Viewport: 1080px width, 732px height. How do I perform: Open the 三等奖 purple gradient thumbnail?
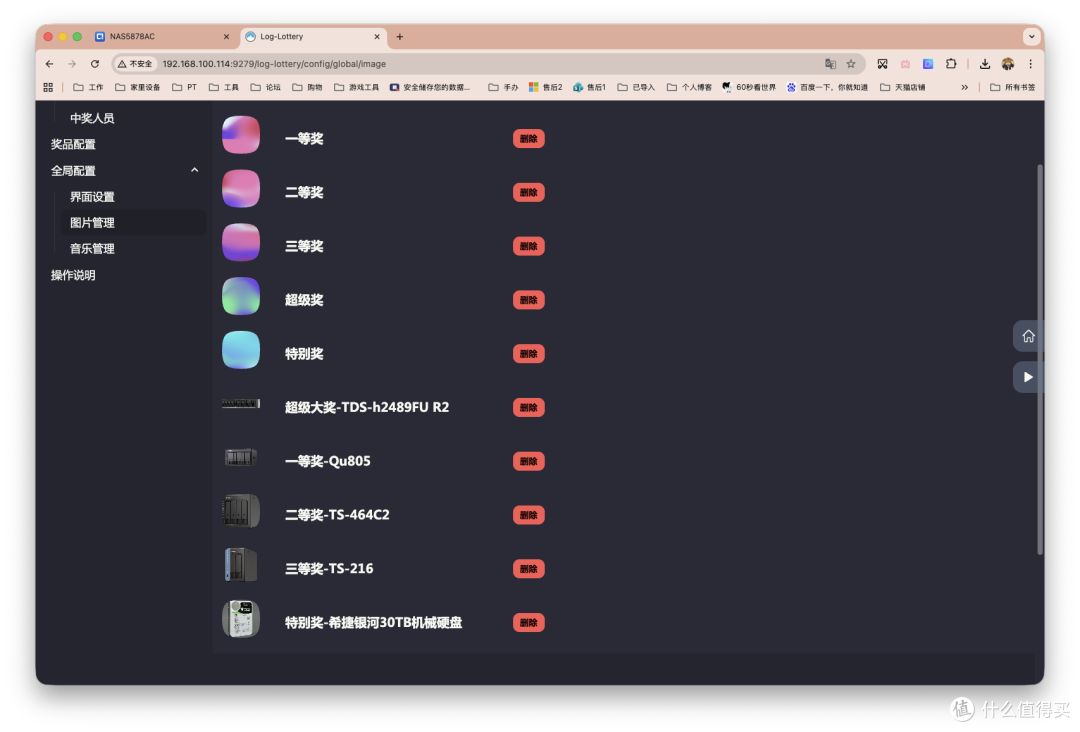tap(241, 242)
